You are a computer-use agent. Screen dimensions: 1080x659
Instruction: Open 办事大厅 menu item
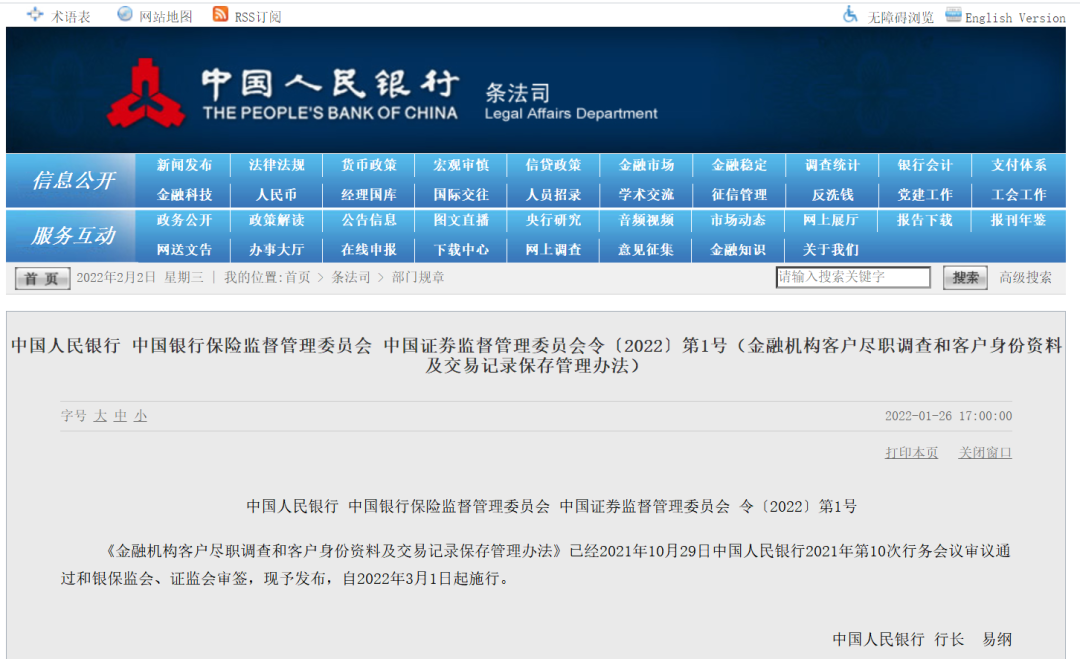tap(276, 250)
